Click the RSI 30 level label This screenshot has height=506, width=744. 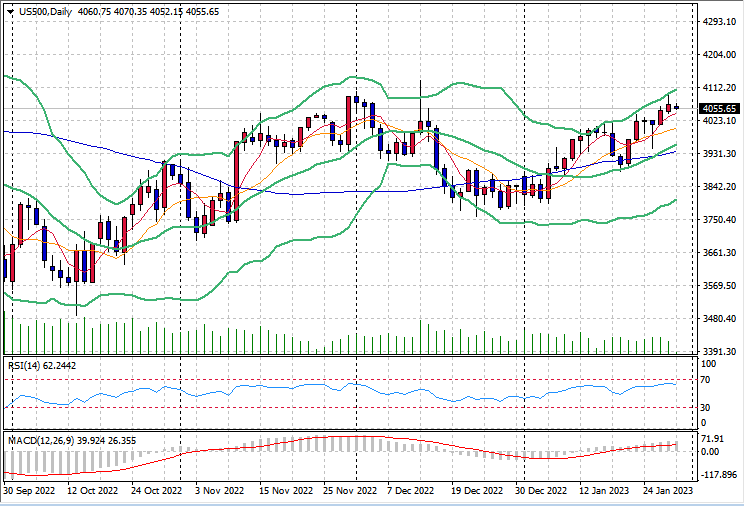point(706,408)
